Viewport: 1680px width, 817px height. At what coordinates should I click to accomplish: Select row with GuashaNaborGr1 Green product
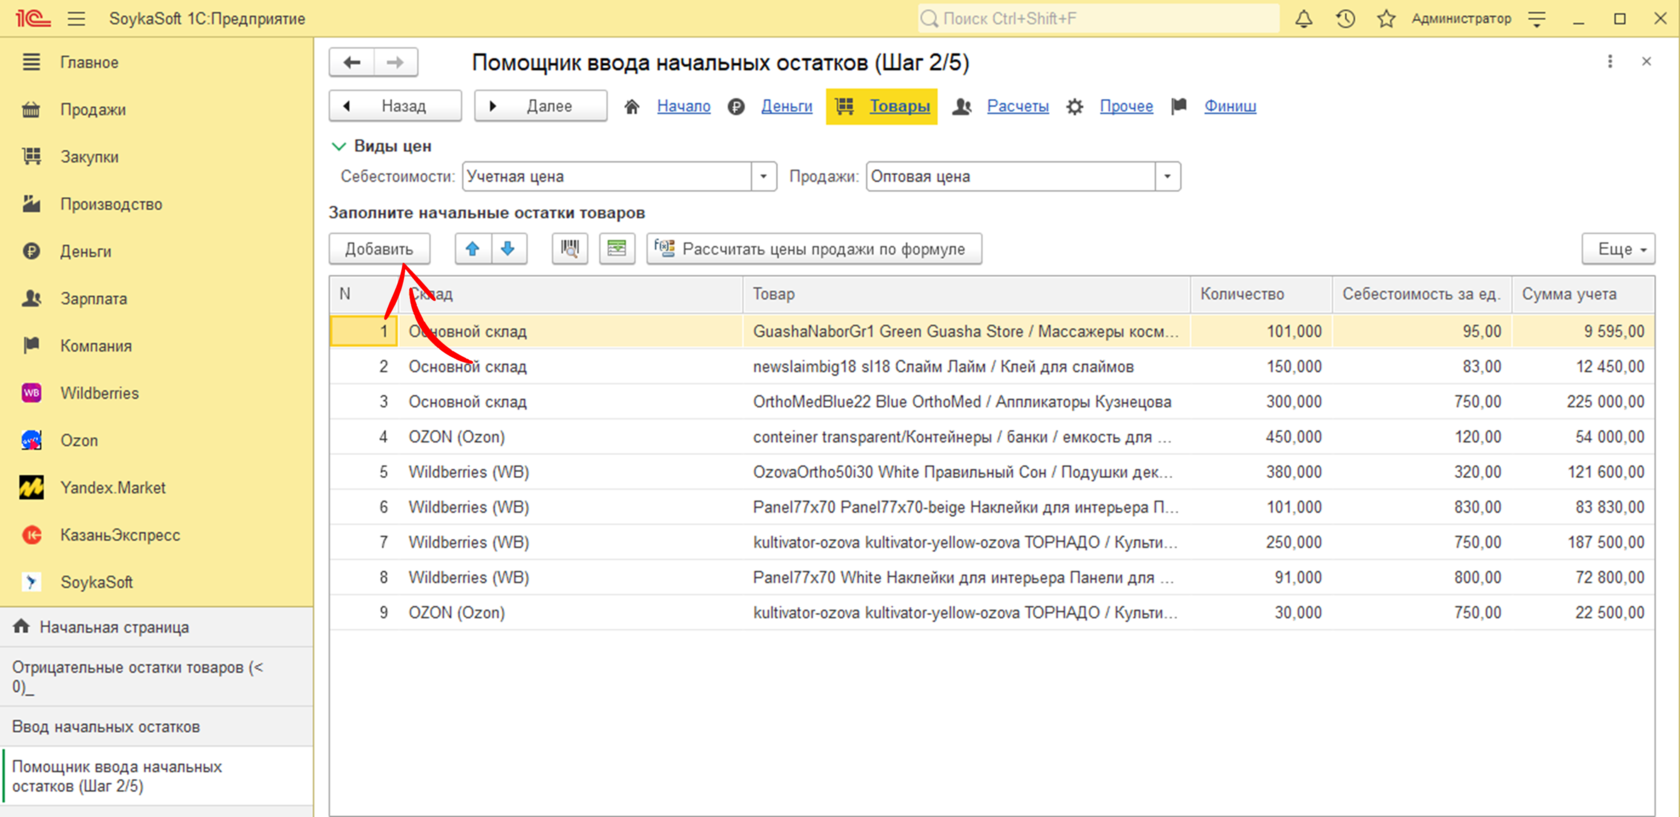[x=992, y=331]
